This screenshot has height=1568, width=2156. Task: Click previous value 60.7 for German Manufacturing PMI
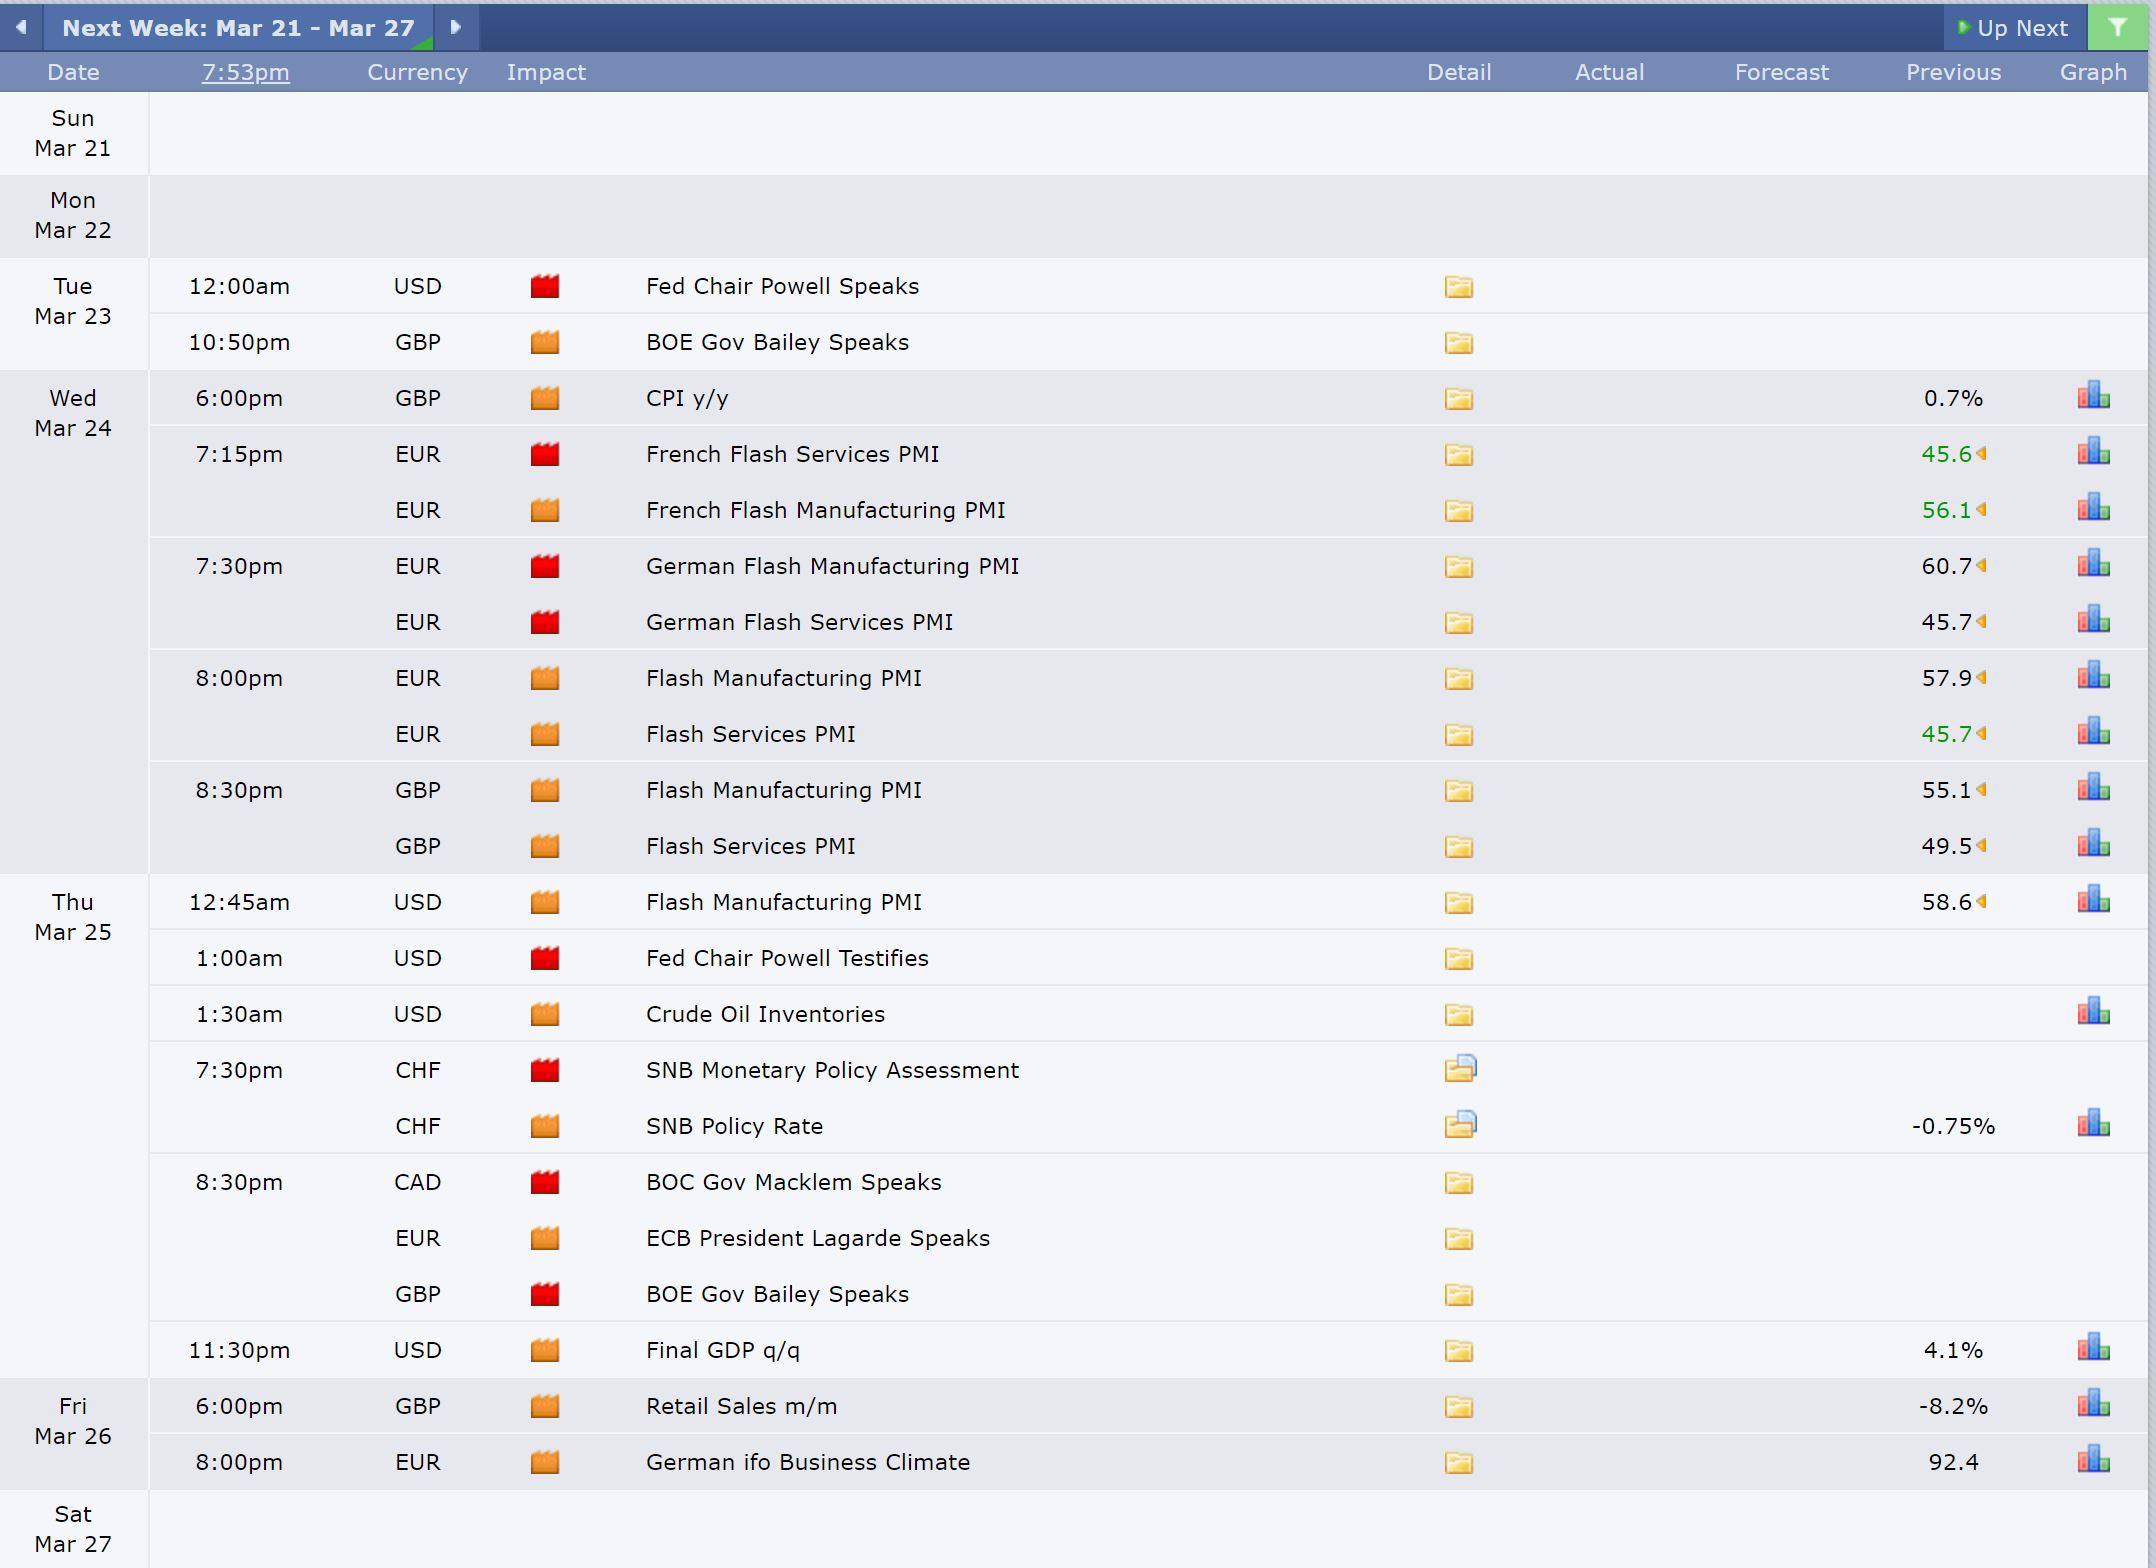(x=1946, y=566)
